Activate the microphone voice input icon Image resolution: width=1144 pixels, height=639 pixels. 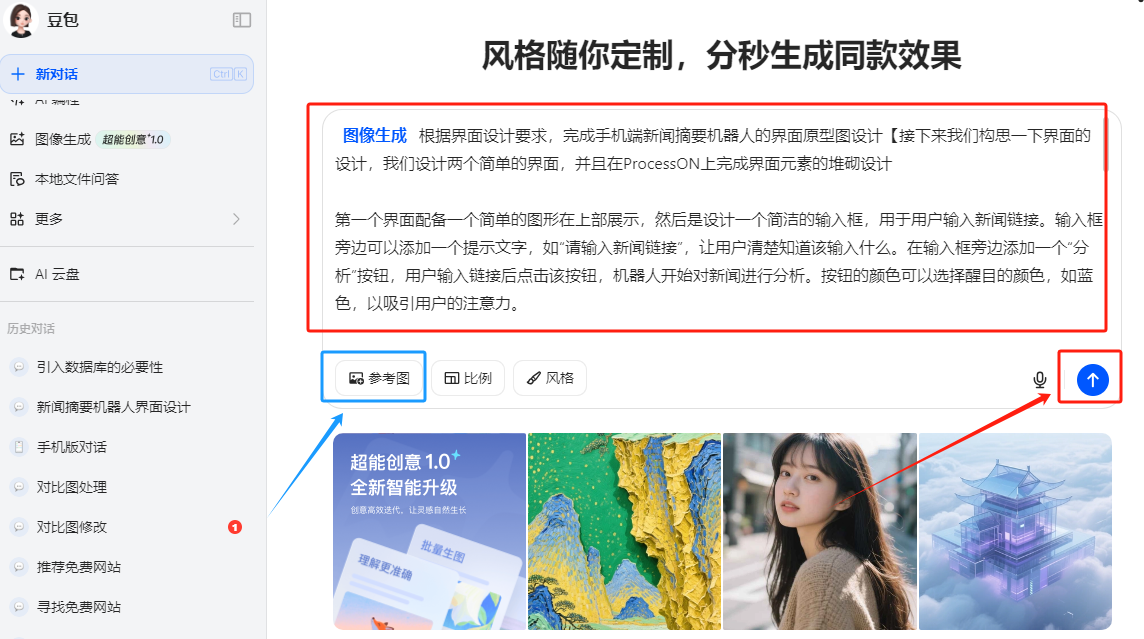[x=1040, y=379]
